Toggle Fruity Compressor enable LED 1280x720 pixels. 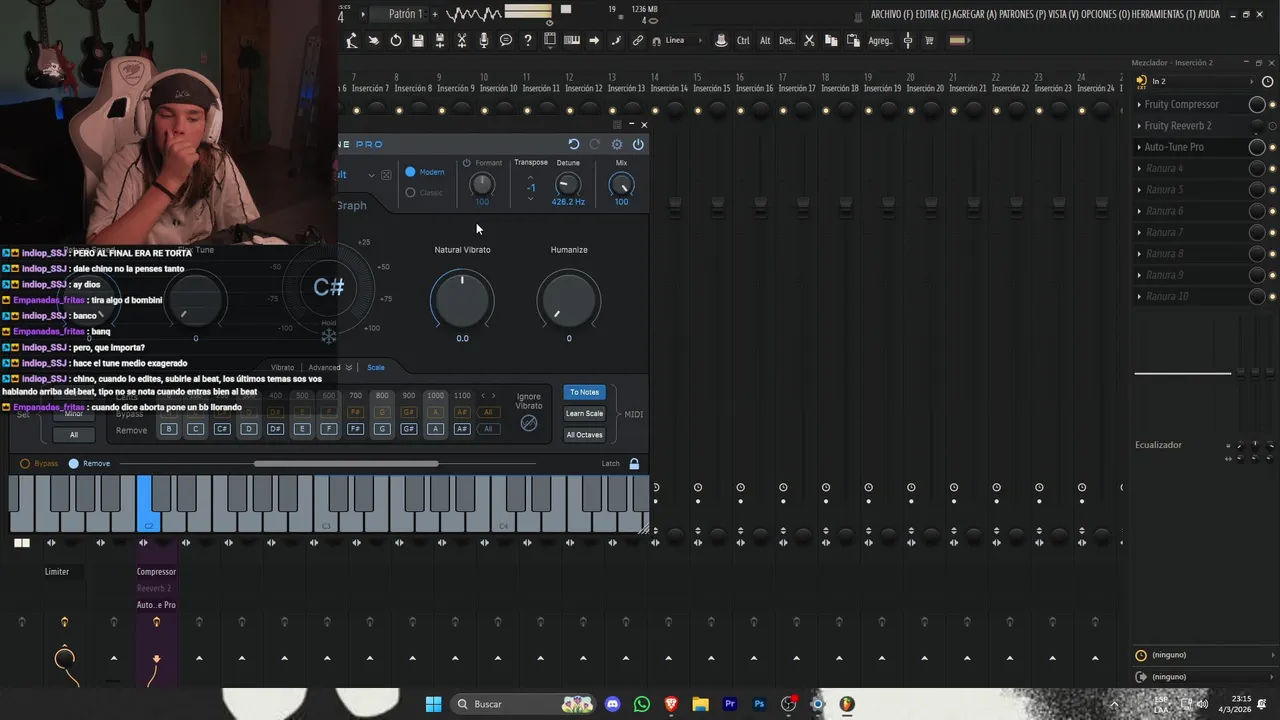click(1272, 105)
